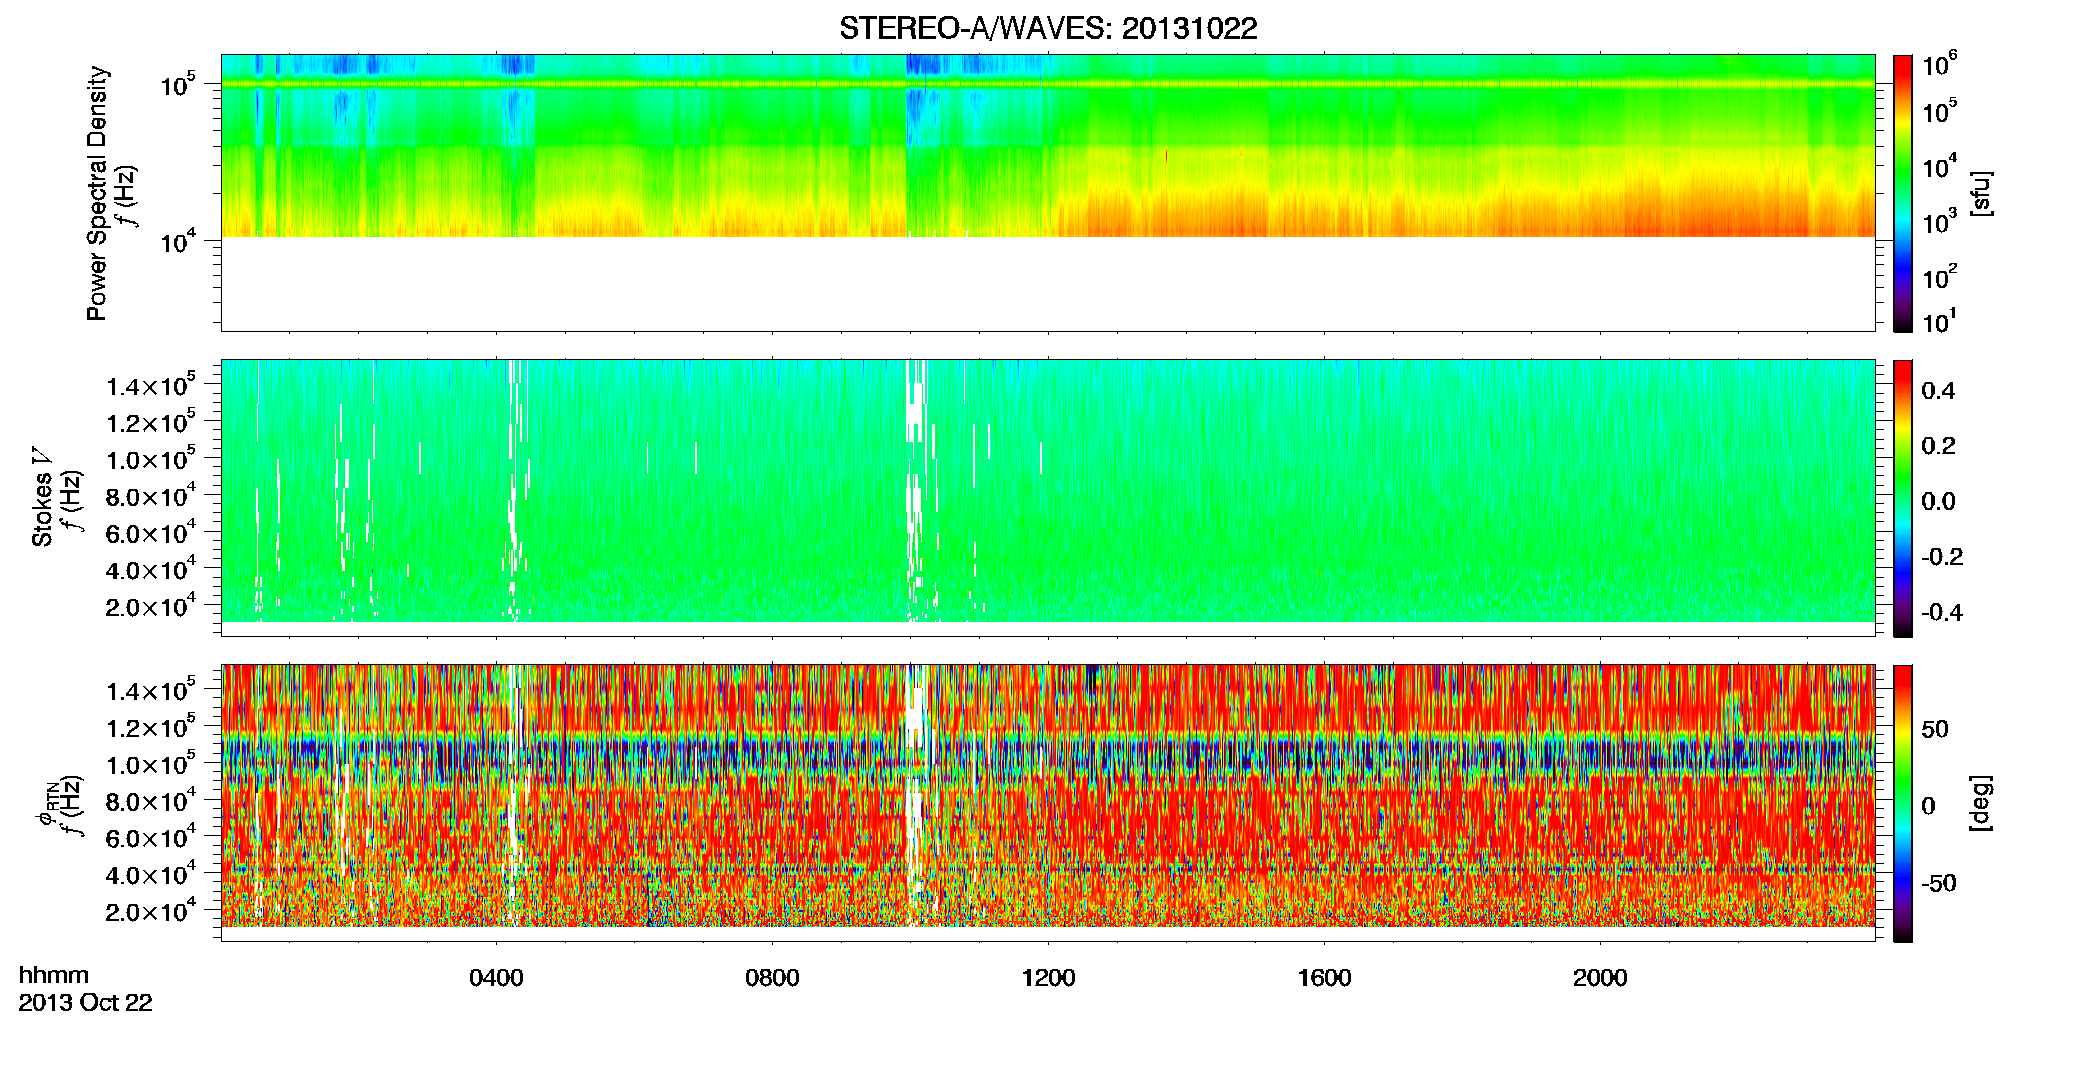This screenshot has width=2096, height=1080.
Task: Click the "50" degree color bar value
Action: (x=1935, y=729)
